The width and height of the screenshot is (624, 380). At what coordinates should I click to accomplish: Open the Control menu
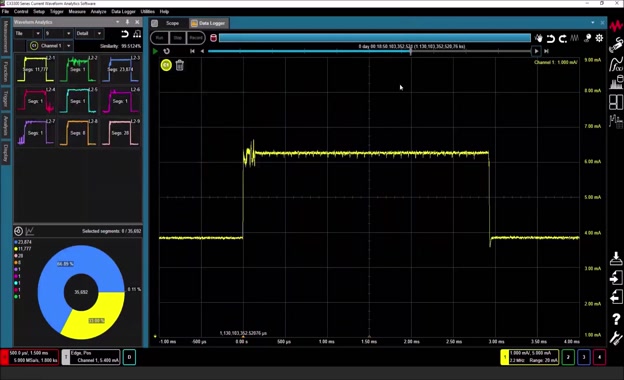(21, 12)
